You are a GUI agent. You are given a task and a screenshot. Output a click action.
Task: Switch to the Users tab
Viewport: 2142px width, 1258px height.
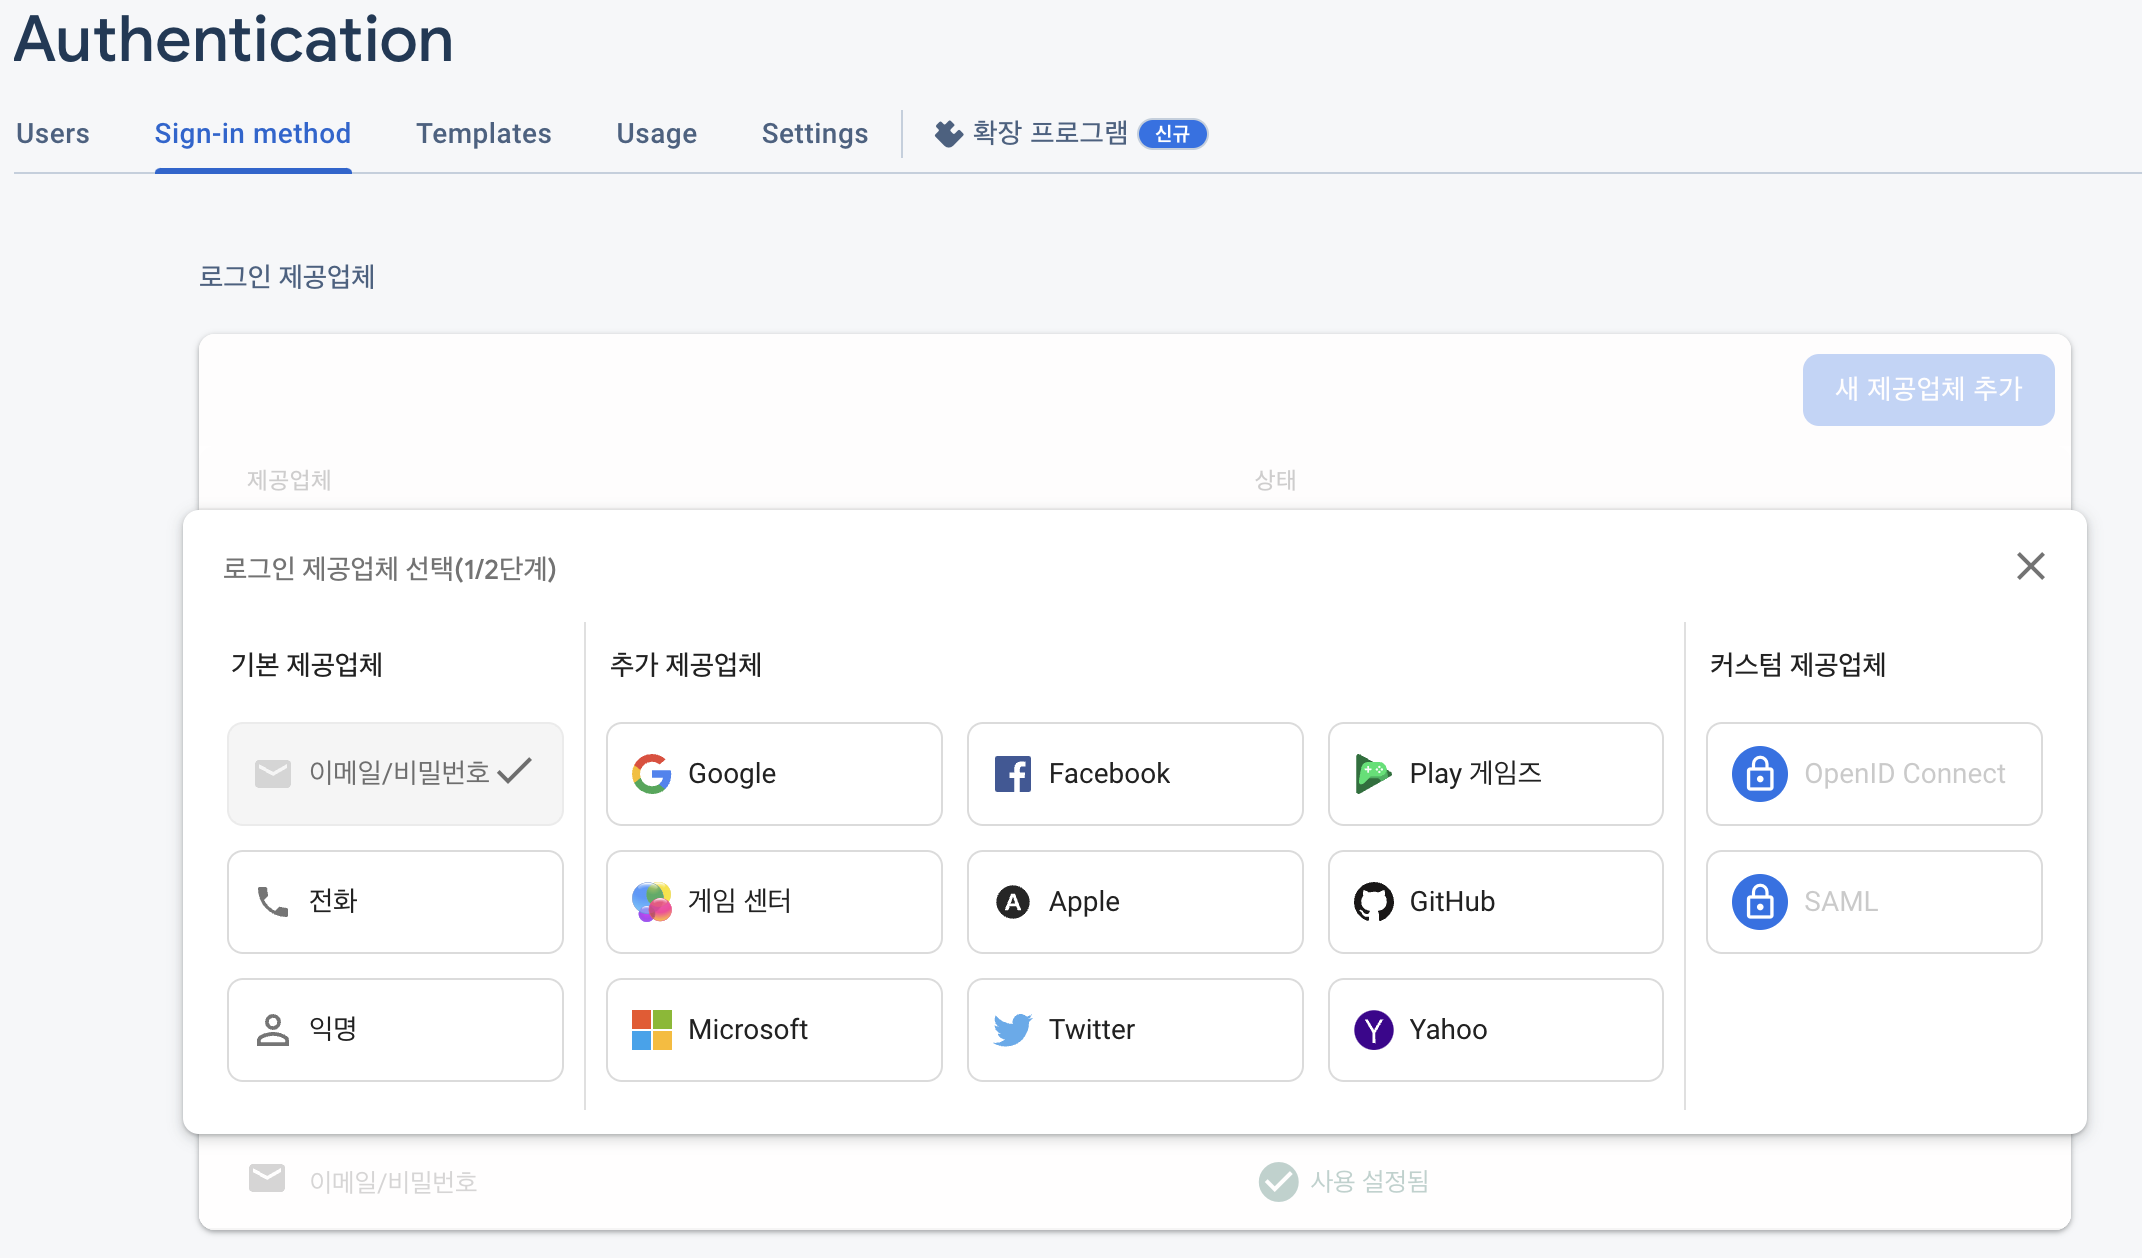pyautogui.click(x=53, y=133)
